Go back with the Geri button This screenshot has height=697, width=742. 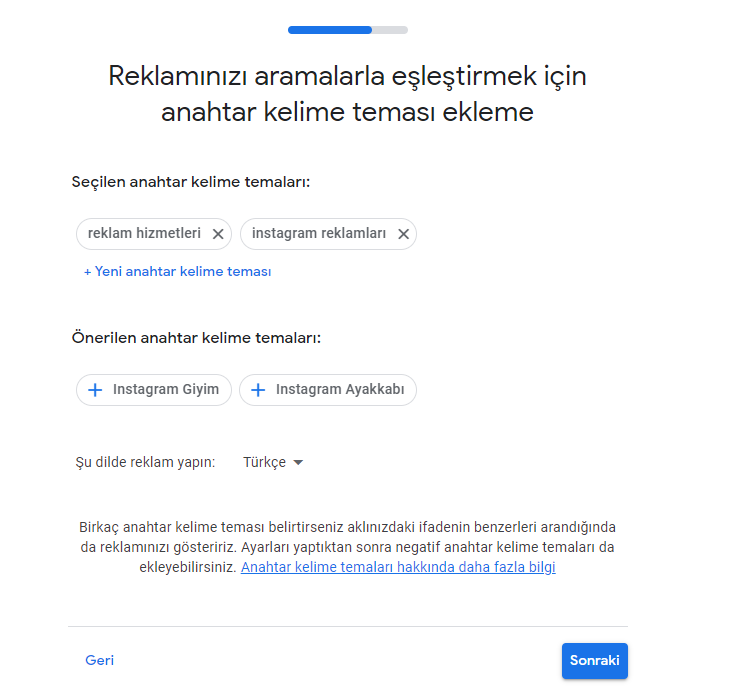99,660
